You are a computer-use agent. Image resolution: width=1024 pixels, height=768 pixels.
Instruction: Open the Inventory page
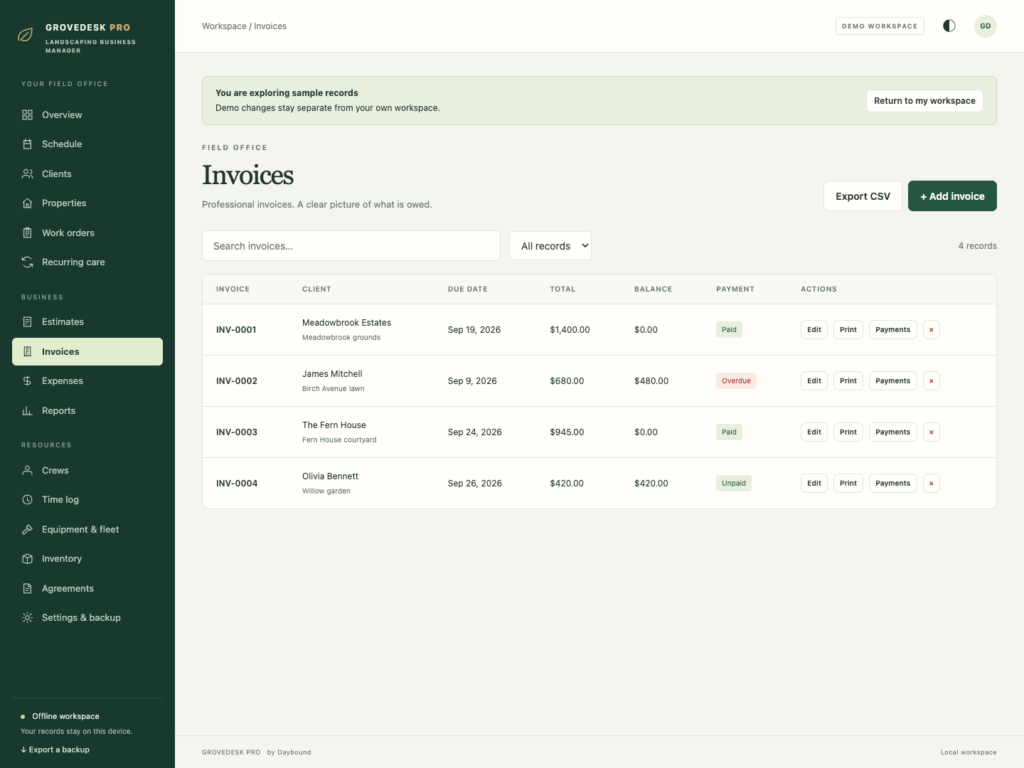pyautogui.click(x=88, y=559)
